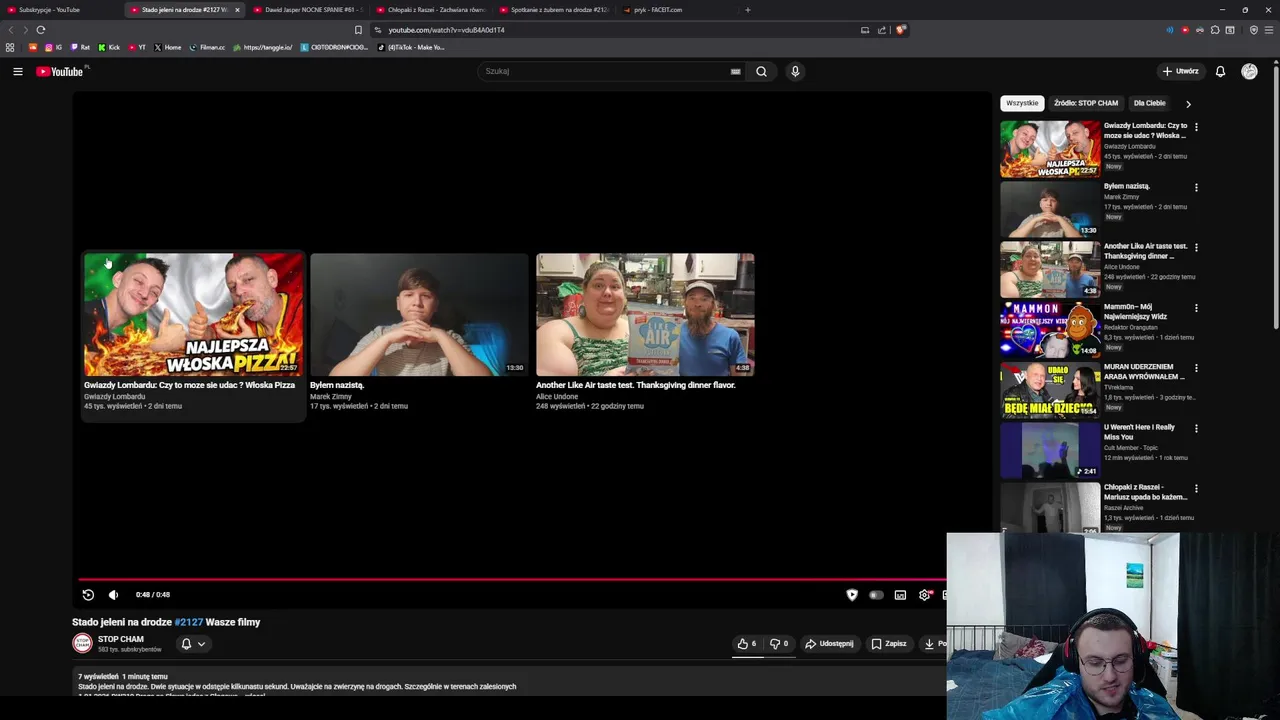Screen dimensions: 1280x720
Task: Select the Źródło: STOP CHAM chip
Action: (x=1086, y=103)
